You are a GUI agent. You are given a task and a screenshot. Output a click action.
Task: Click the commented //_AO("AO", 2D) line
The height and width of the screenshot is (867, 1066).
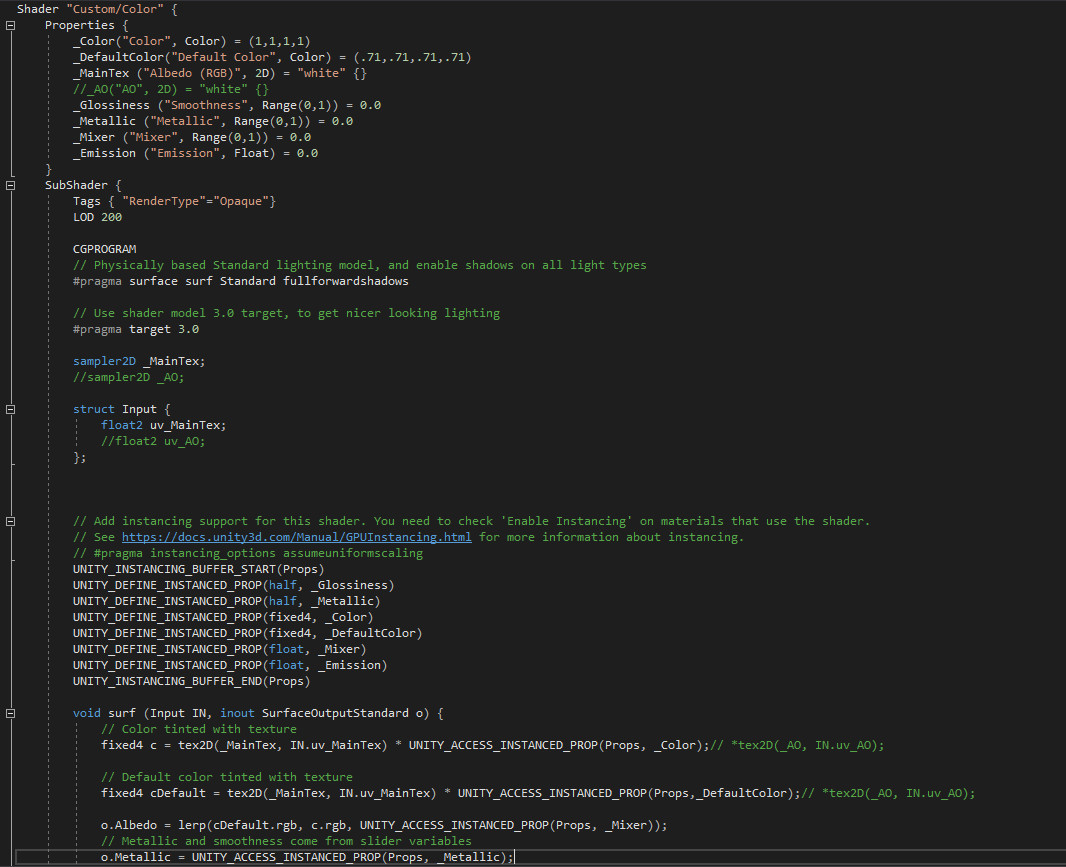171,89
